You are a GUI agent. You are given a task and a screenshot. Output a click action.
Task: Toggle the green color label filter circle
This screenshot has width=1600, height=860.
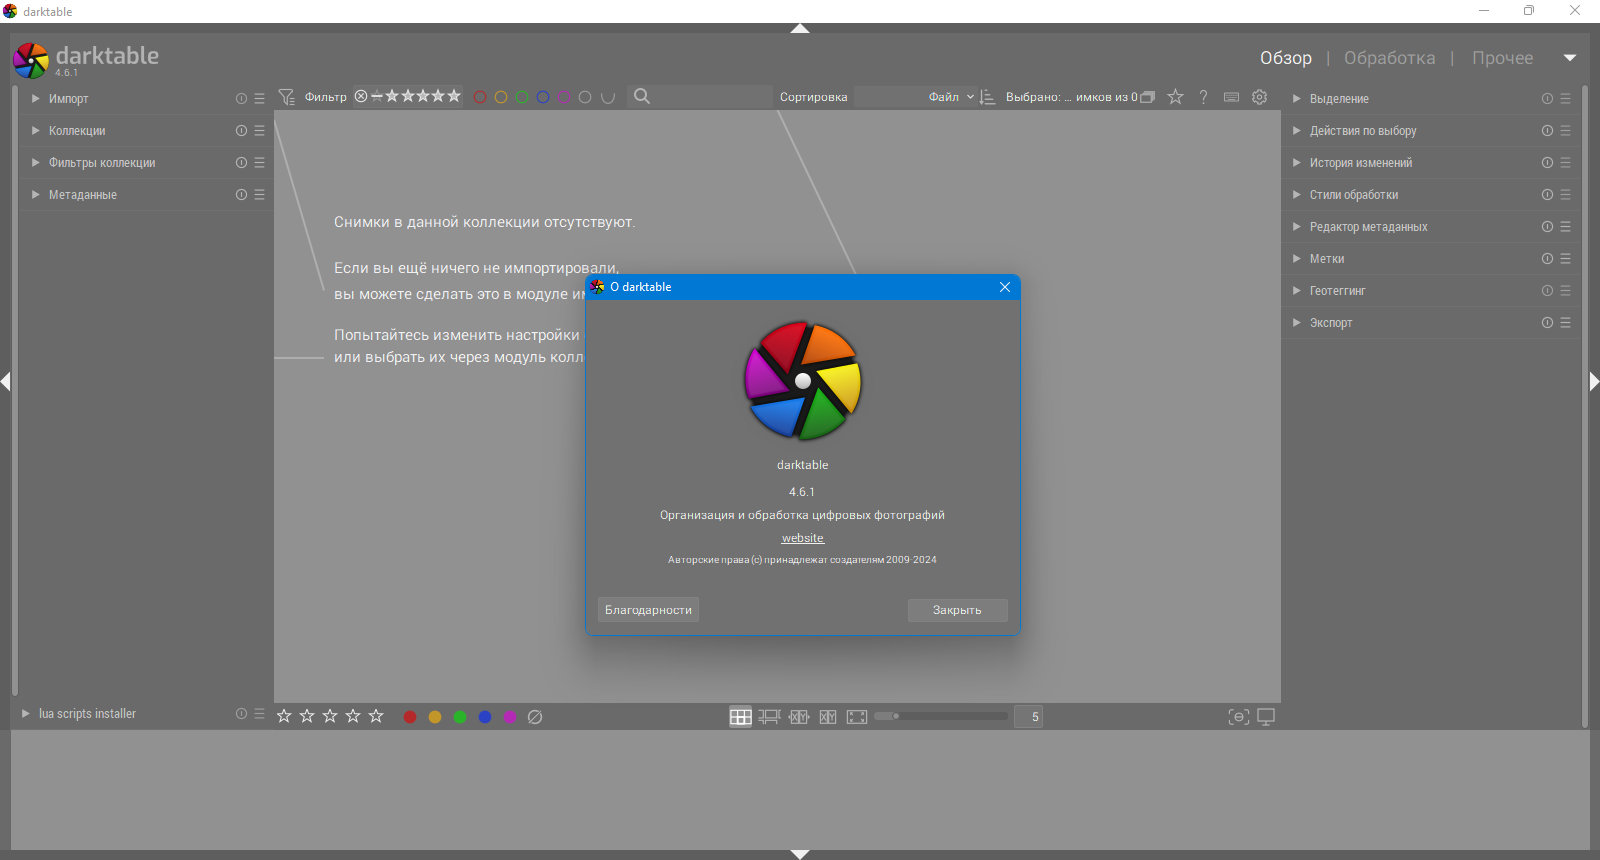click(522, 97)
